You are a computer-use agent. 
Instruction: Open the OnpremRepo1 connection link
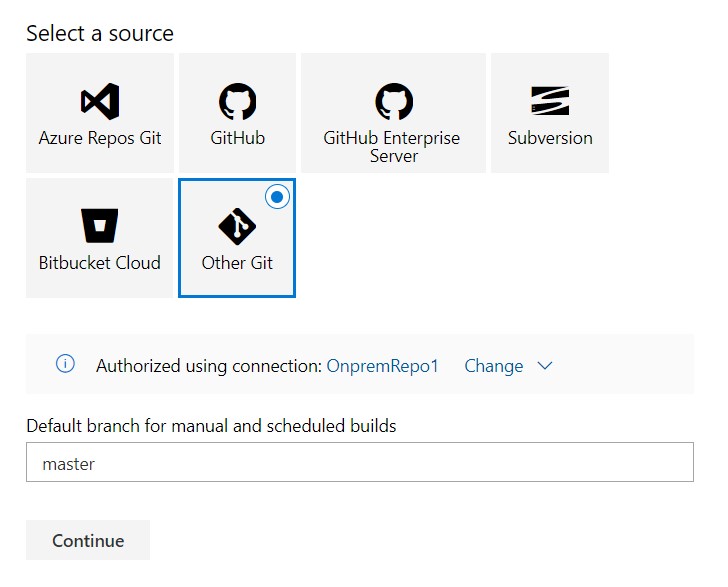pyautogui.click(x=383, y=366)
